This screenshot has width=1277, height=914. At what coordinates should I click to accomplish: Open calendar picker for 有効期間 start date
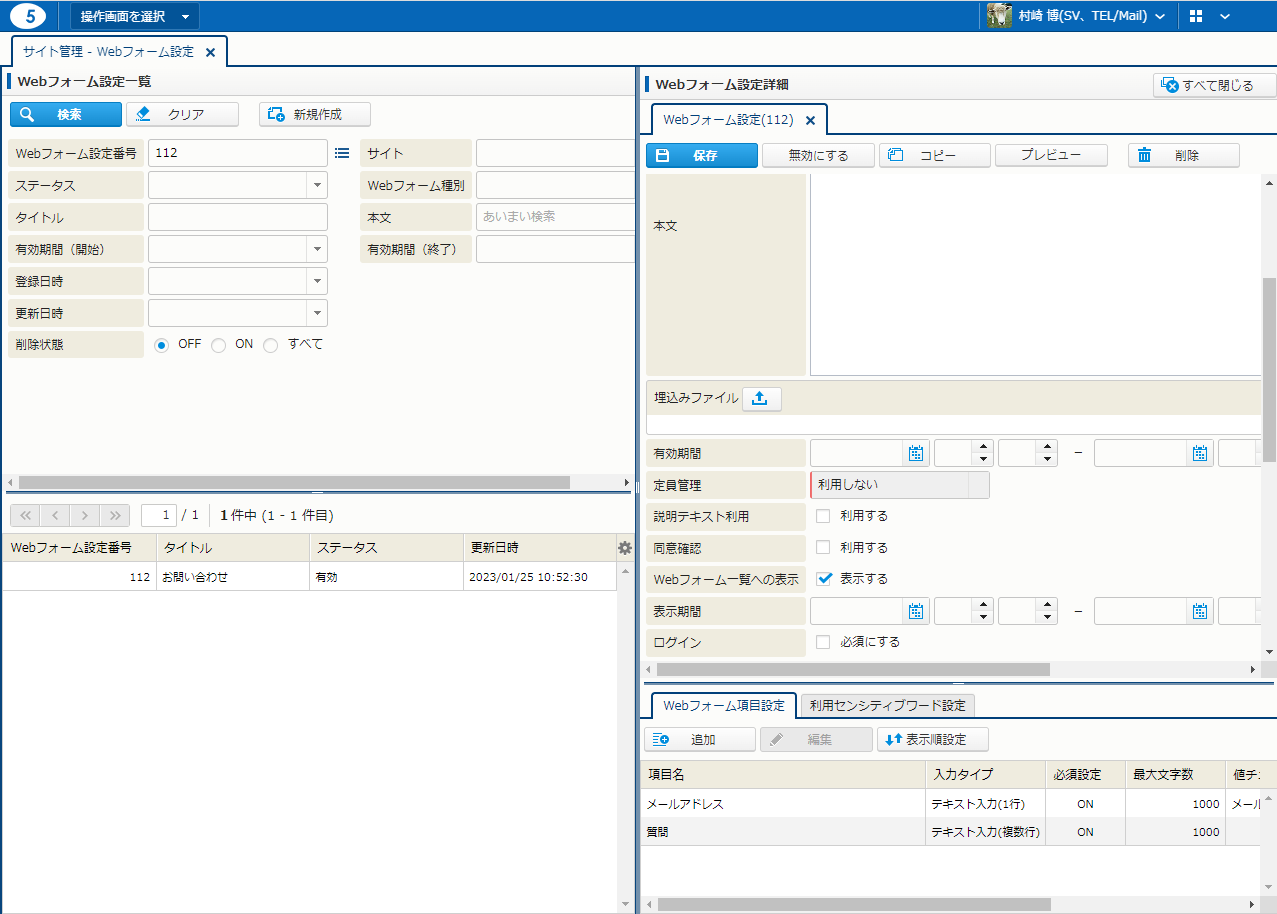915,453
